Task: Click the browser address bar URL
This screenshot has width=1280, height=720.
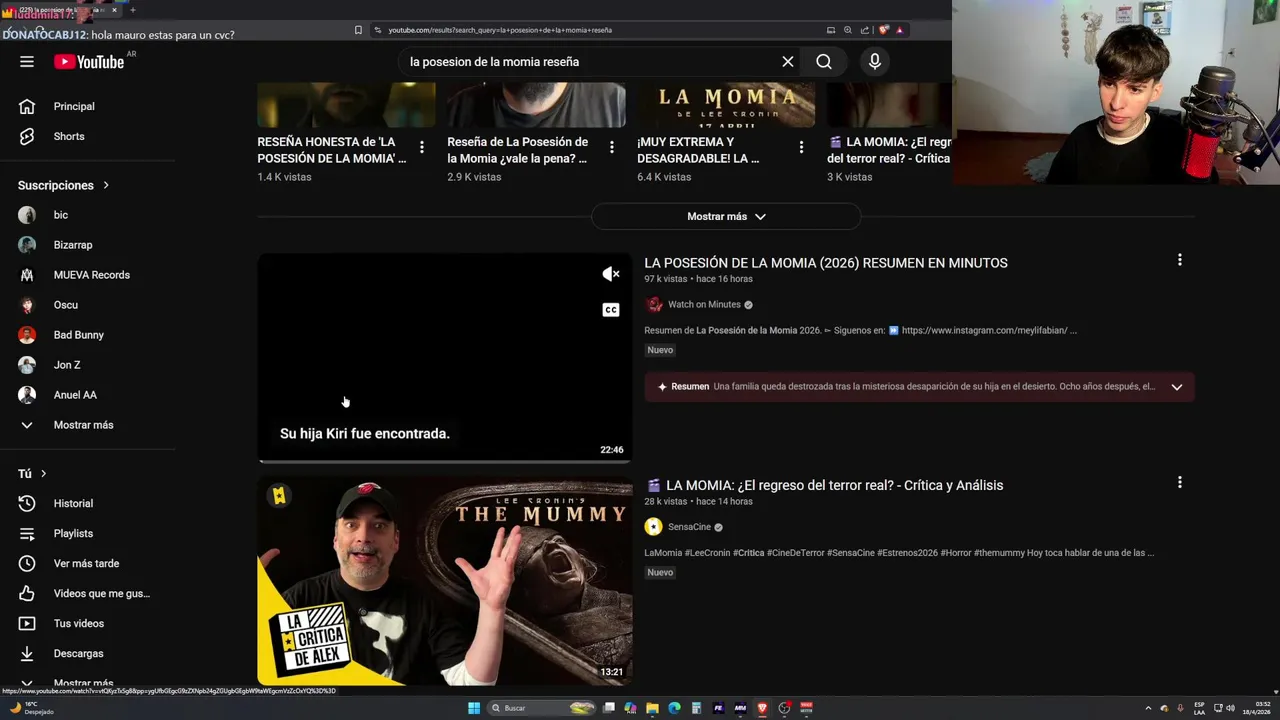Action: [500, 30]
